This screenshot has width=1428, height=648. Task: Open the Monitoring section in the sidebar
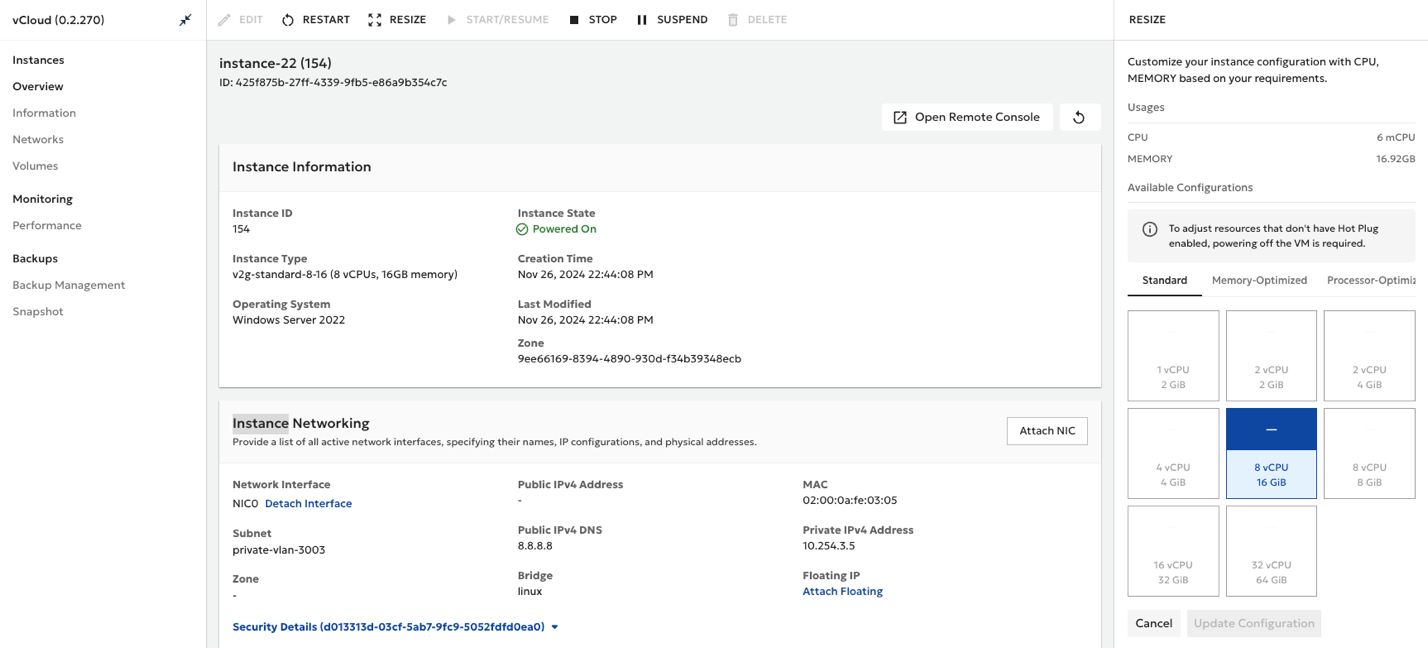42,199
